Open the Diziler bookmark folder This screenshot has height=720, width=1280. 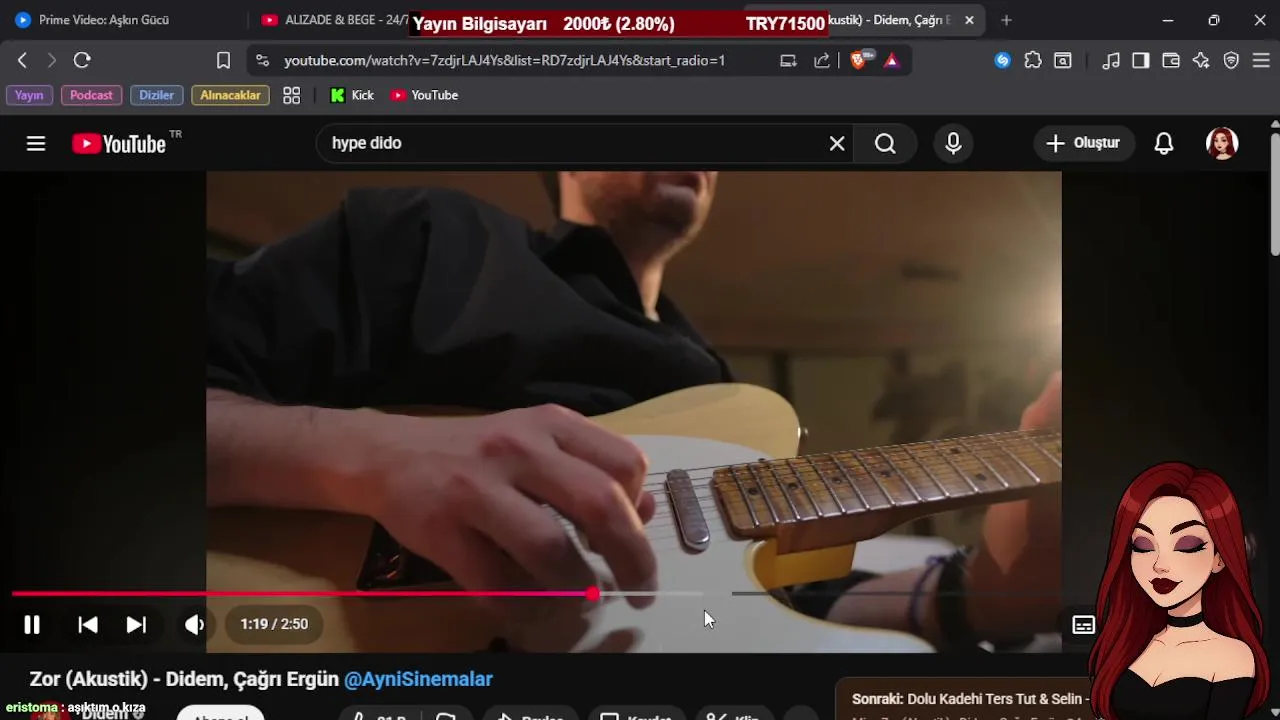pyautogui.click(x=156, y=95)
